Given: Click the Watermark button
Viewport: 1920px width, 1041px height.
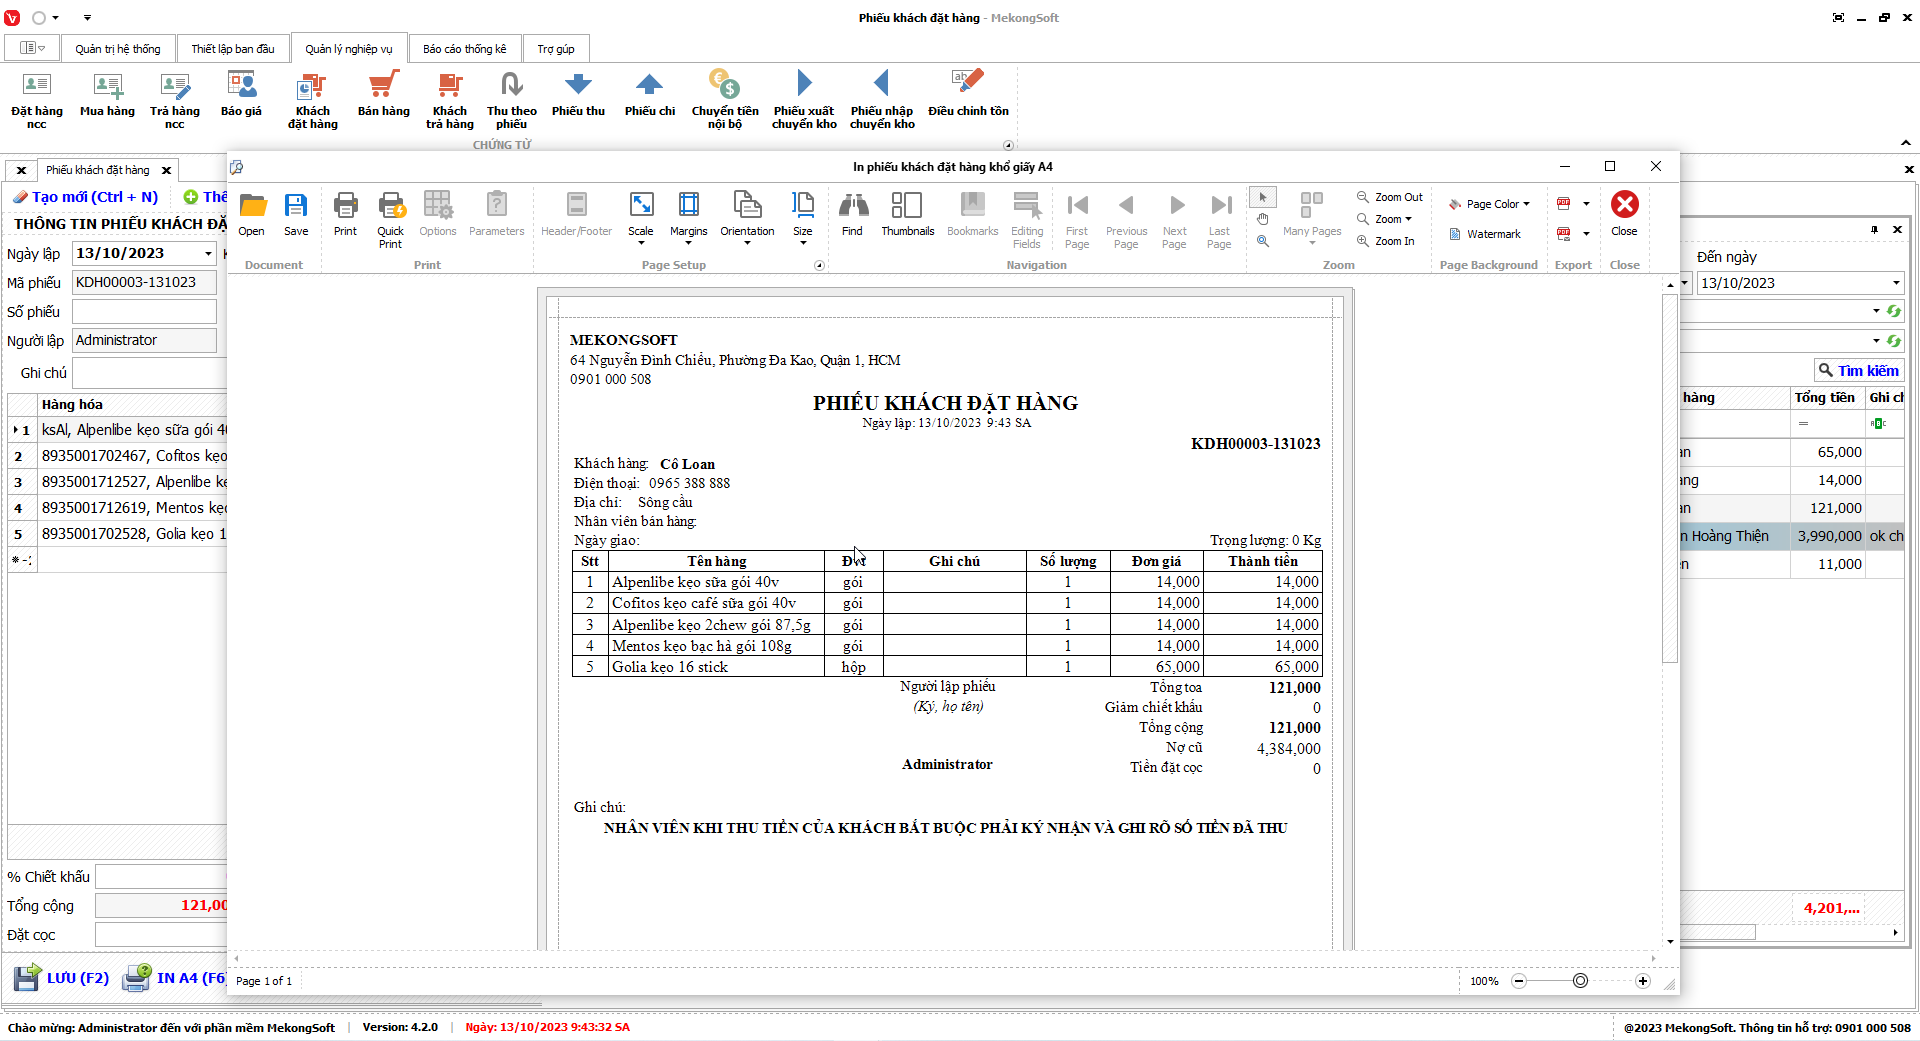Looking at the screenshot, I should (x=1485, y=234).
